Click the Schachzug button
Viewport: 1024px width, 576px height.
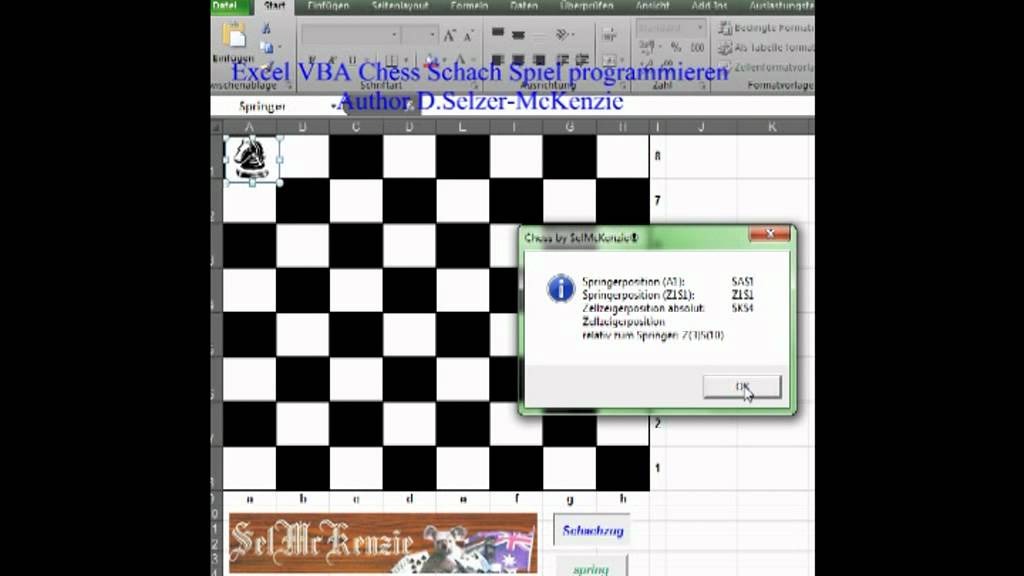[593, 530]
